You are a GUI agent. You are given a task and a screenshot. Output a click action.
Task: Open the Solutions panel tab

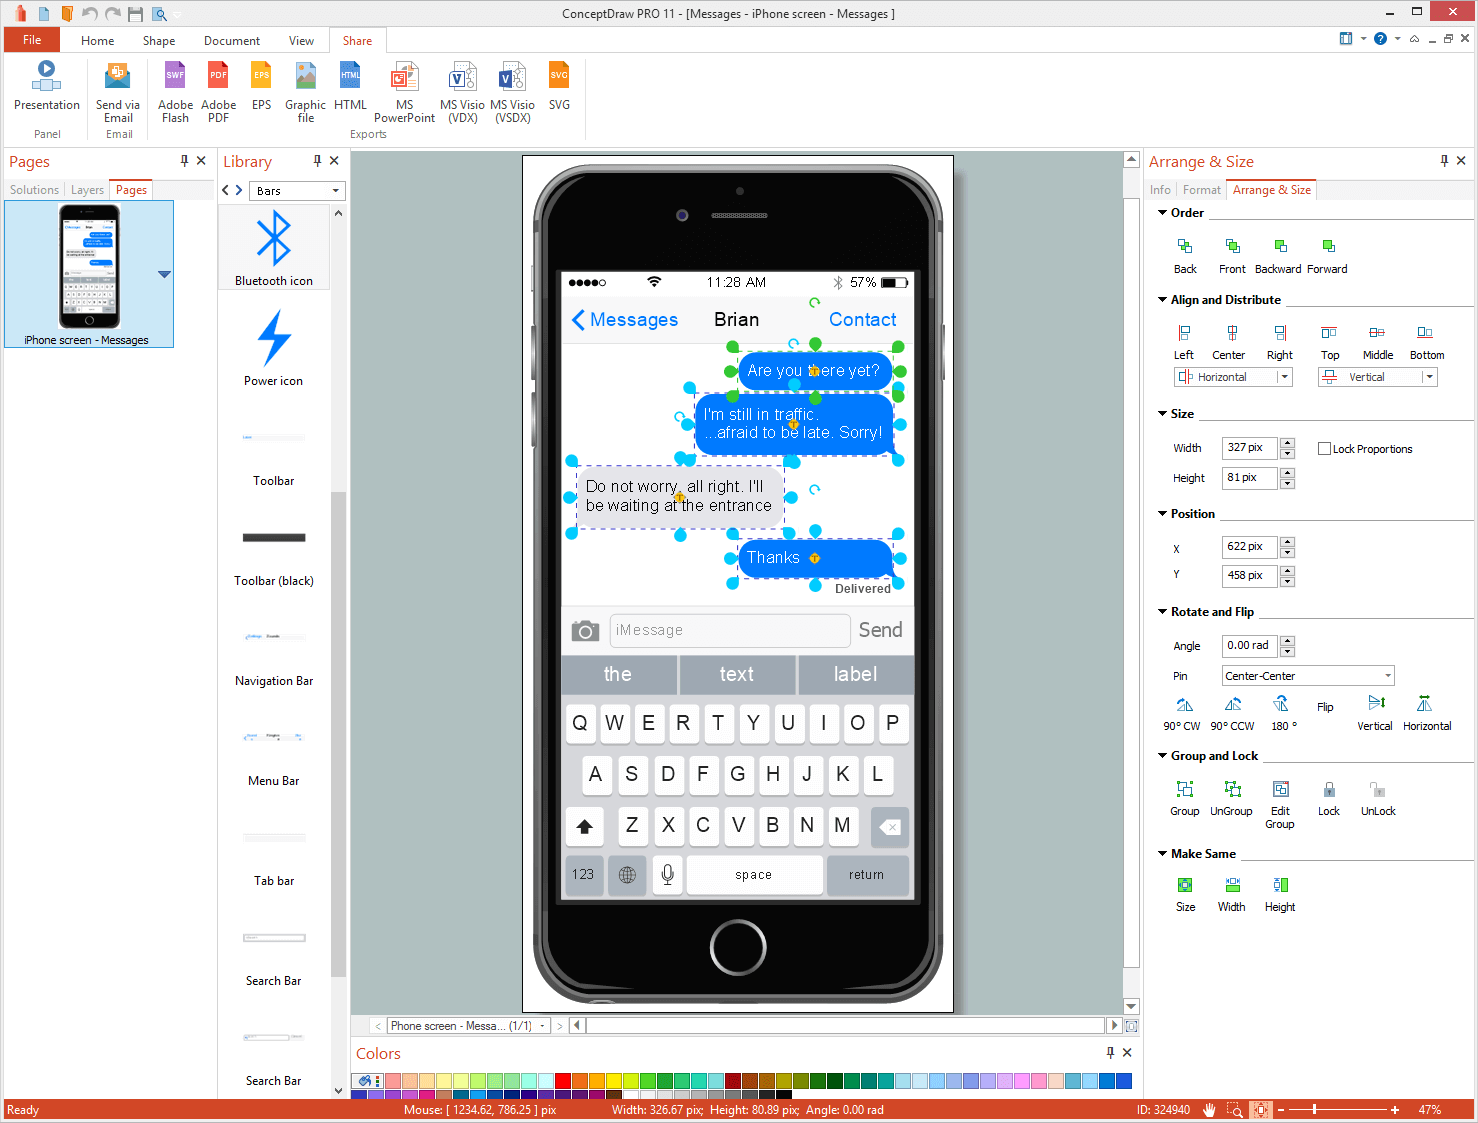[35, 190]
